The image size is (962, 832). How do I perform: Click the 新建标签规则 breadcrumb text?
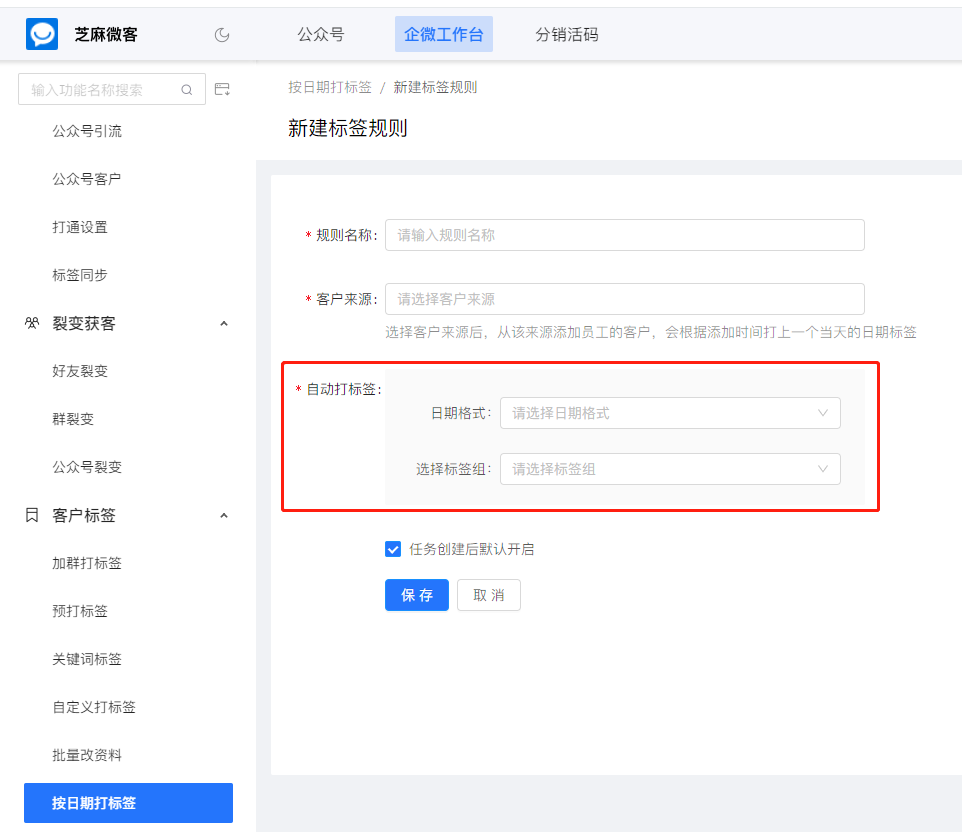tap(435, 87)
